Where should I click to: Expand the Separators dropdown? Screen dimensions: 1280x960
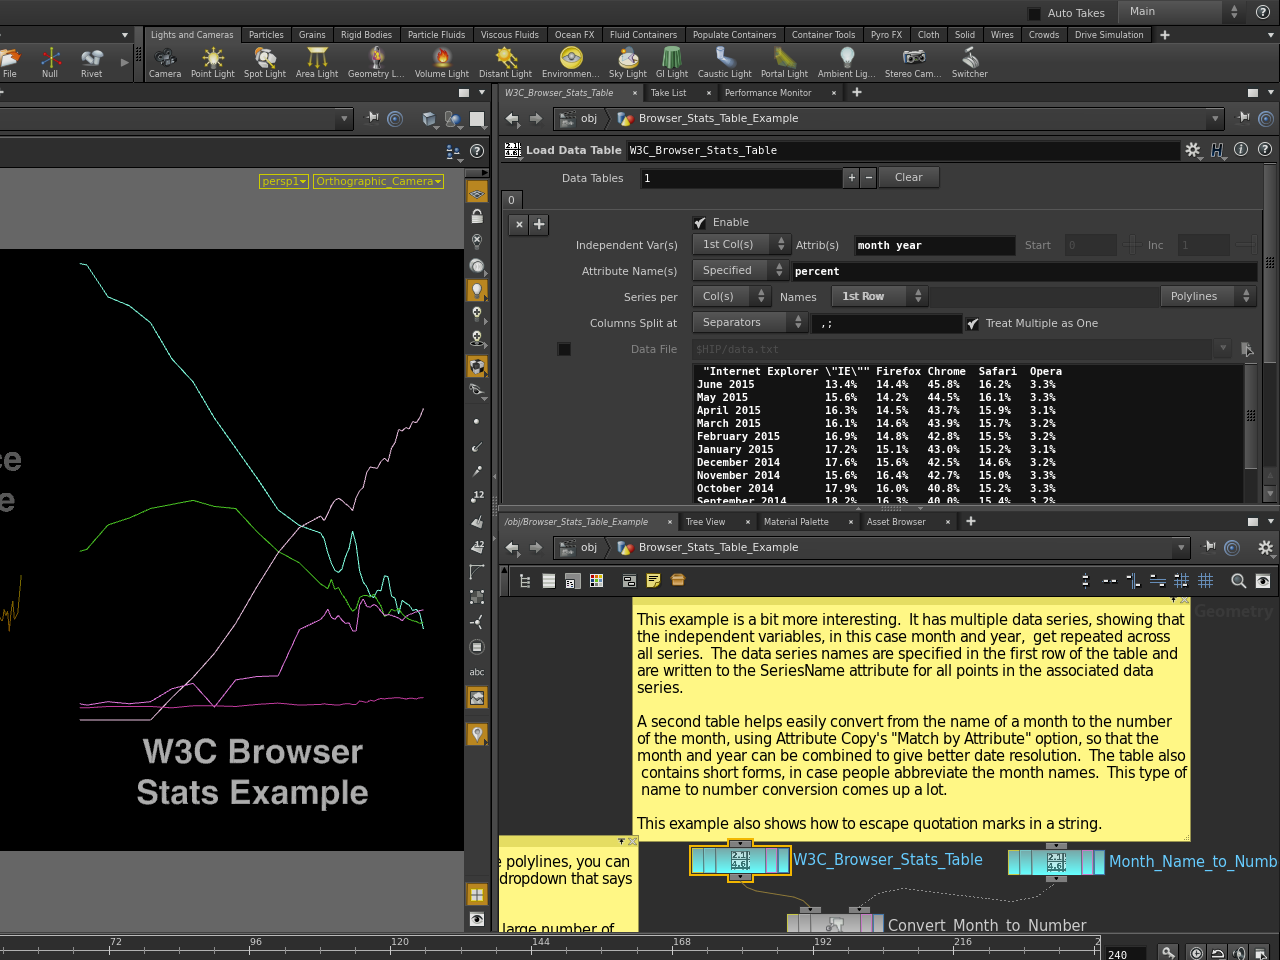click(x=750, y=323)
